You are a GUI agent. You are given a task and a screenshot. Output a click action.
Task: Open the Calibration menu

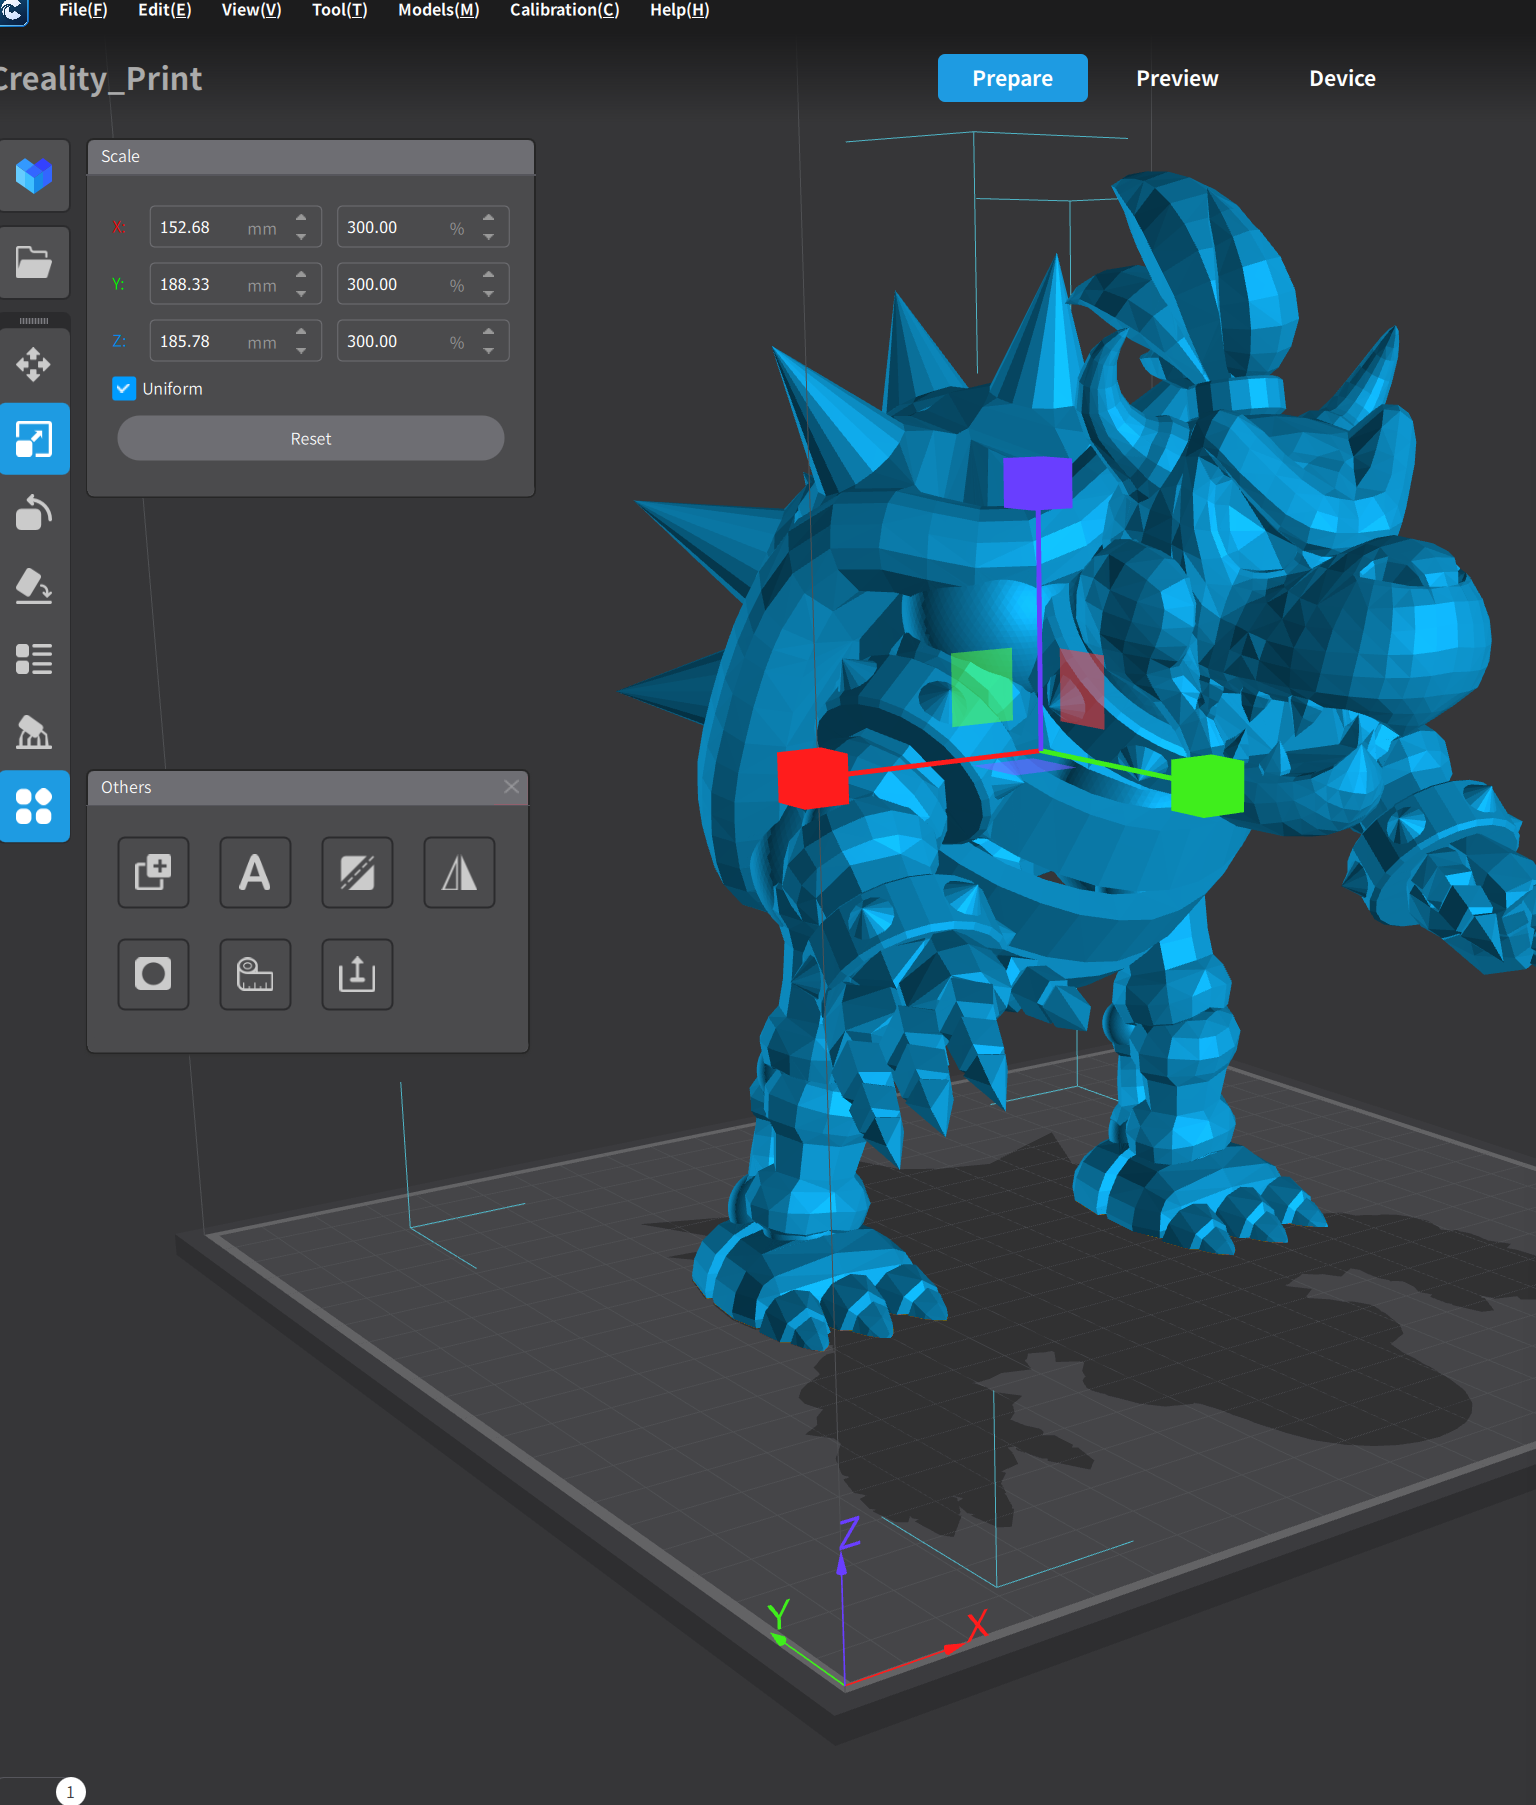(564, 10)
